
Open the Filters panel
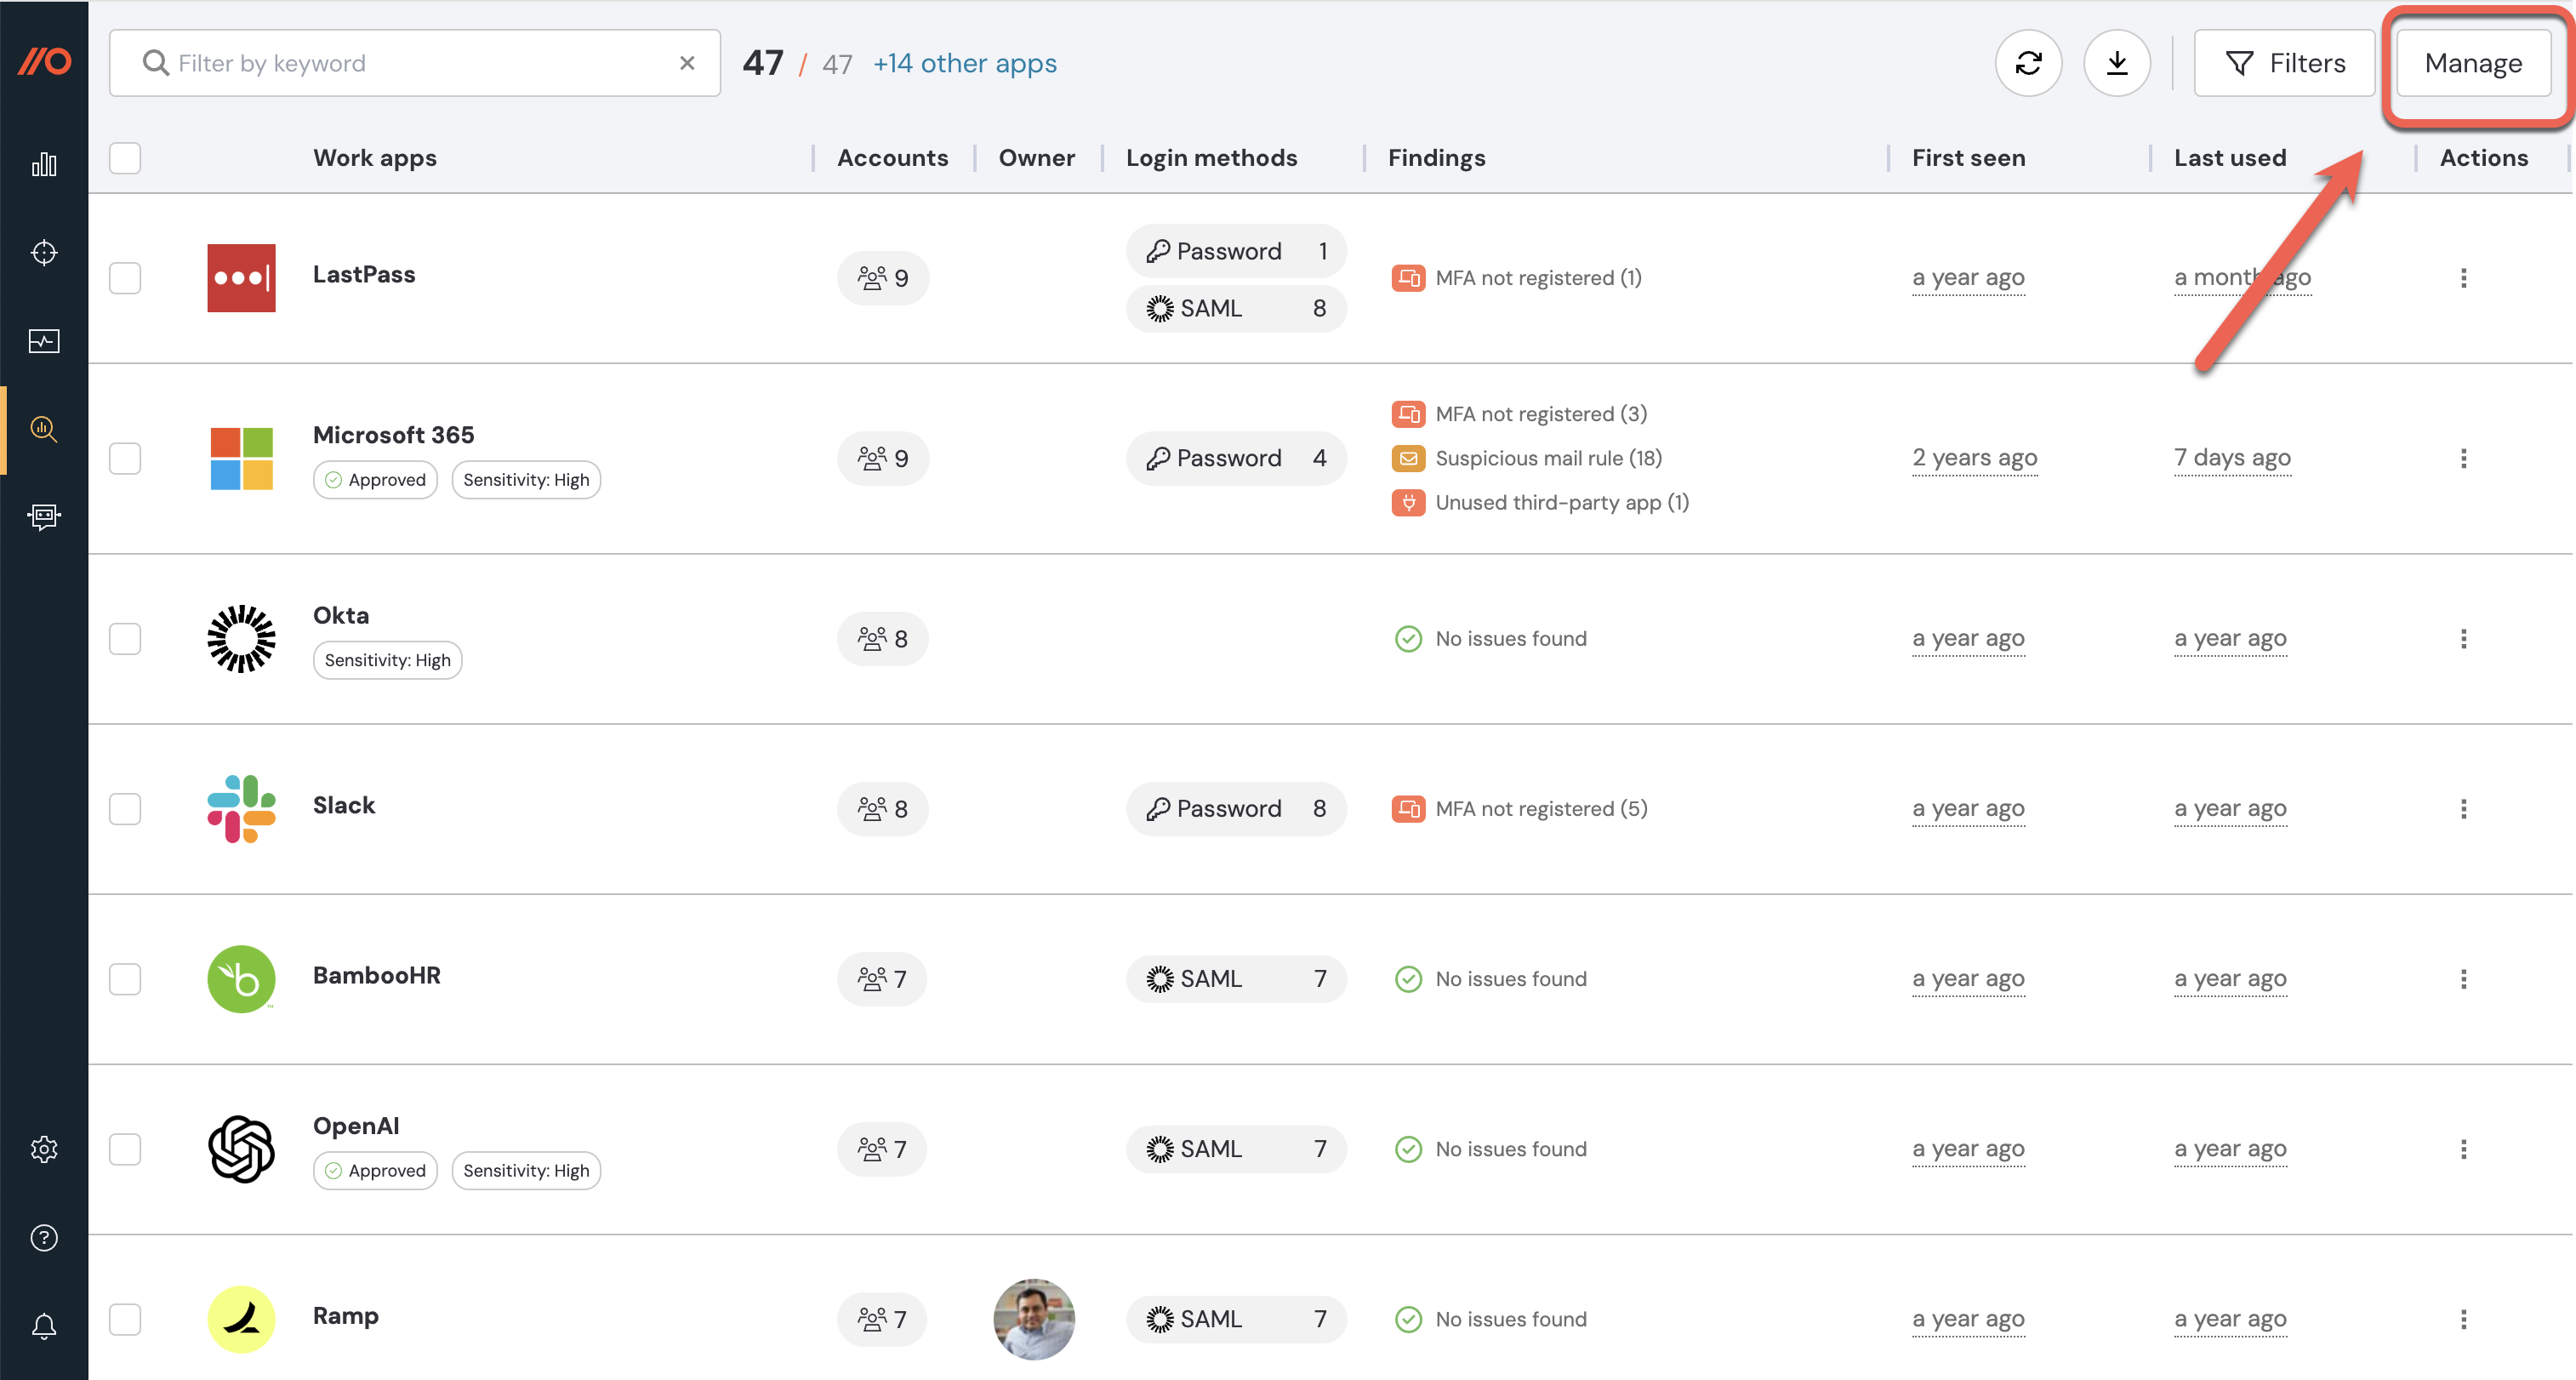[x=2284, y=63]
